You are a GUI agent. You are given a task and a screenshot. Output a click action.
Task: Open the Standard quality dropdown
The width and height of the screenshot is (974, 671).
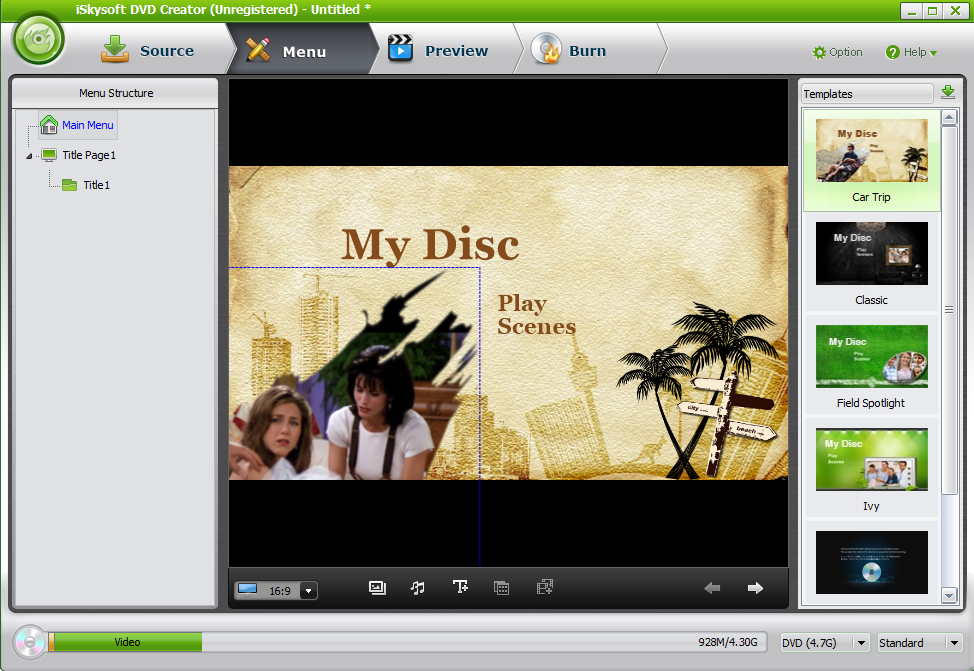pos(954,643)
